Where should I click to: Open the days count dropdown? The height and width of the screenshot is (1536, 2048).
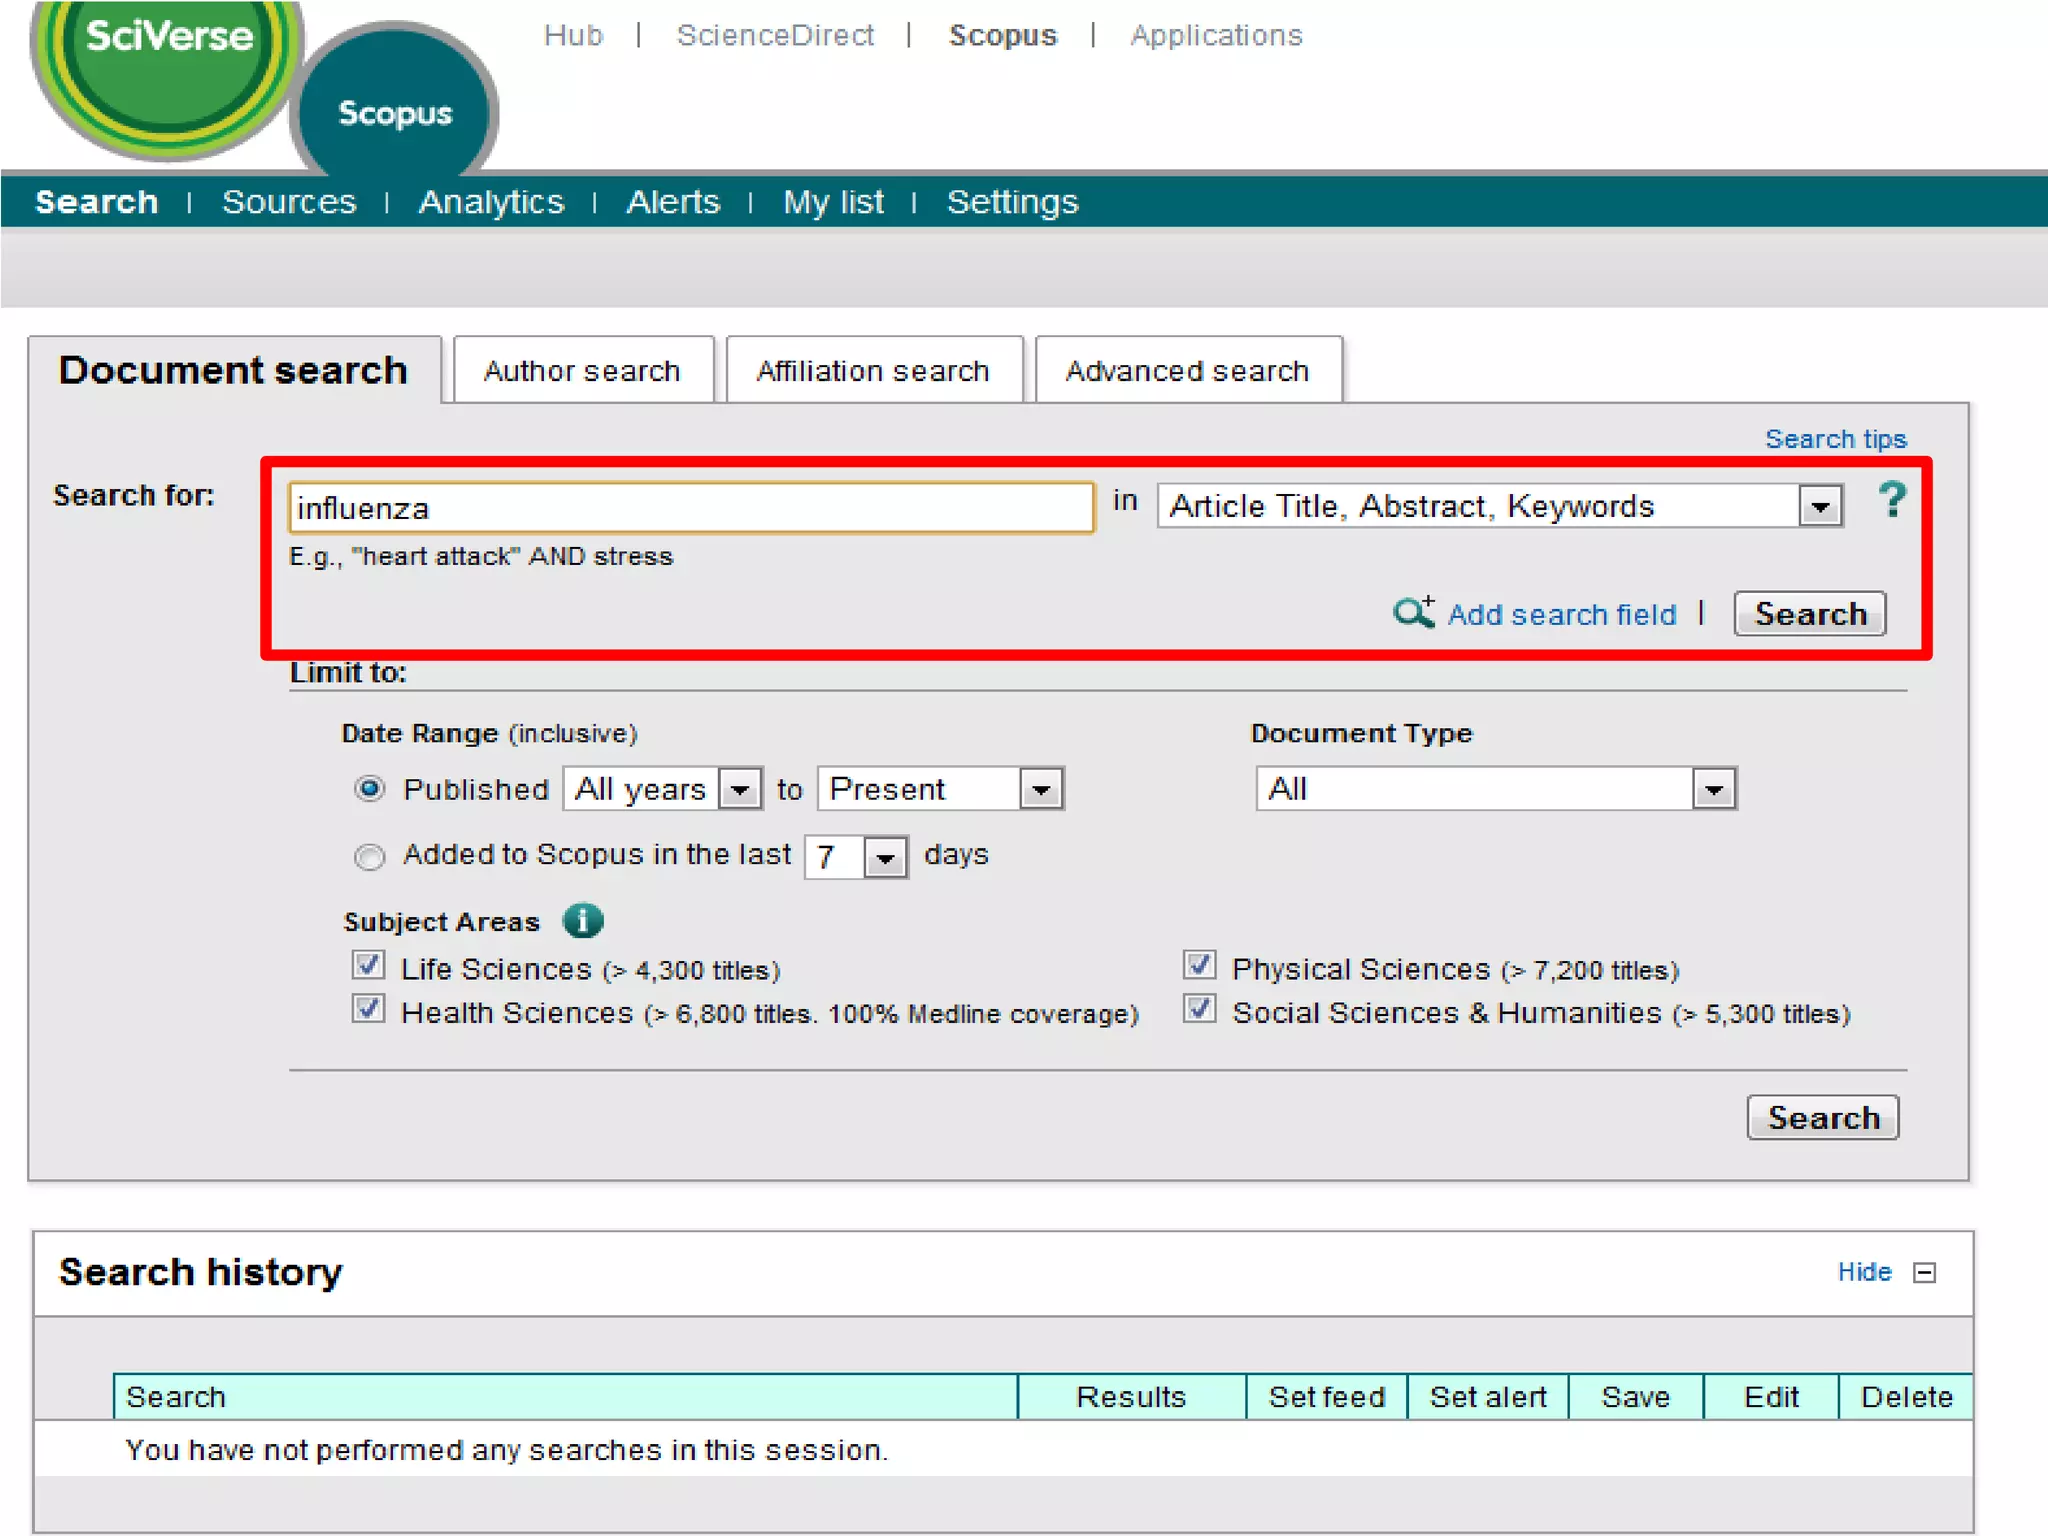click(885, 857)
